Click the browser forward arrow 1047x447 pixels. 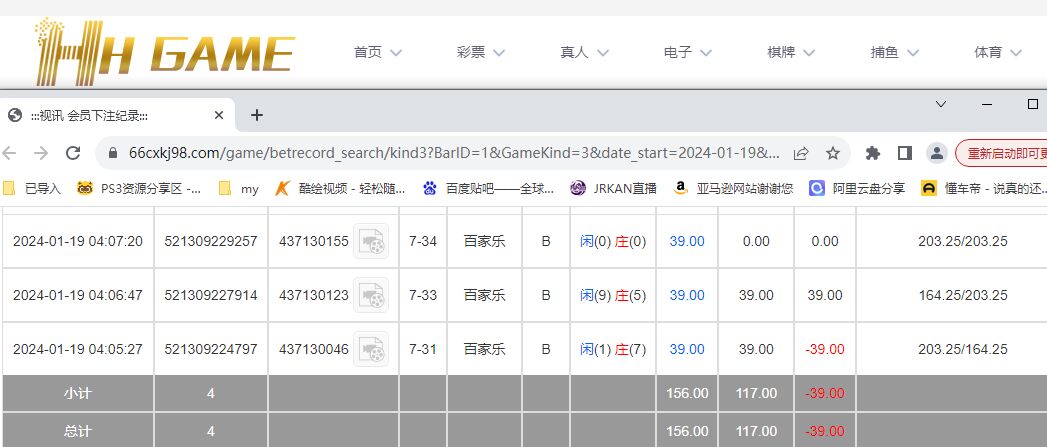coord(41,153)
